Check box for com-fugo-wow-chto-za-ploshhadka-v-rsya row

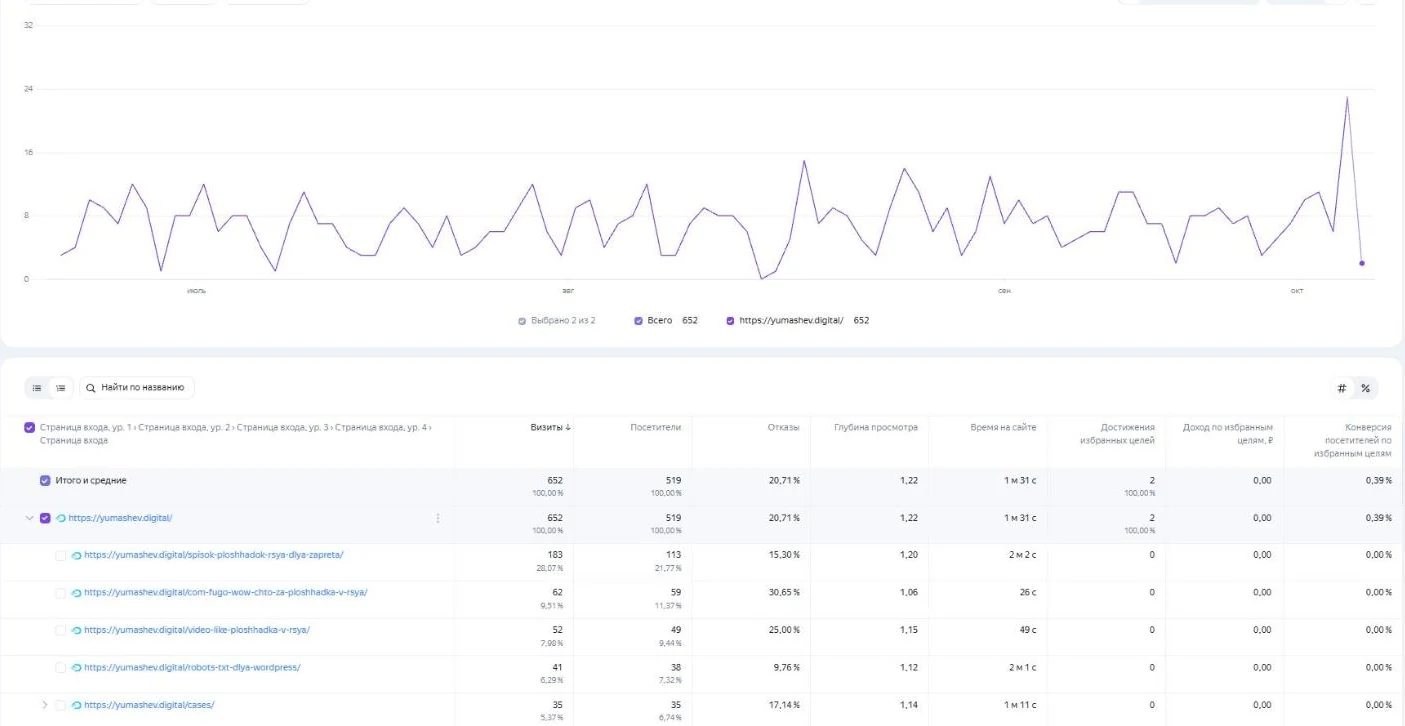61,593
